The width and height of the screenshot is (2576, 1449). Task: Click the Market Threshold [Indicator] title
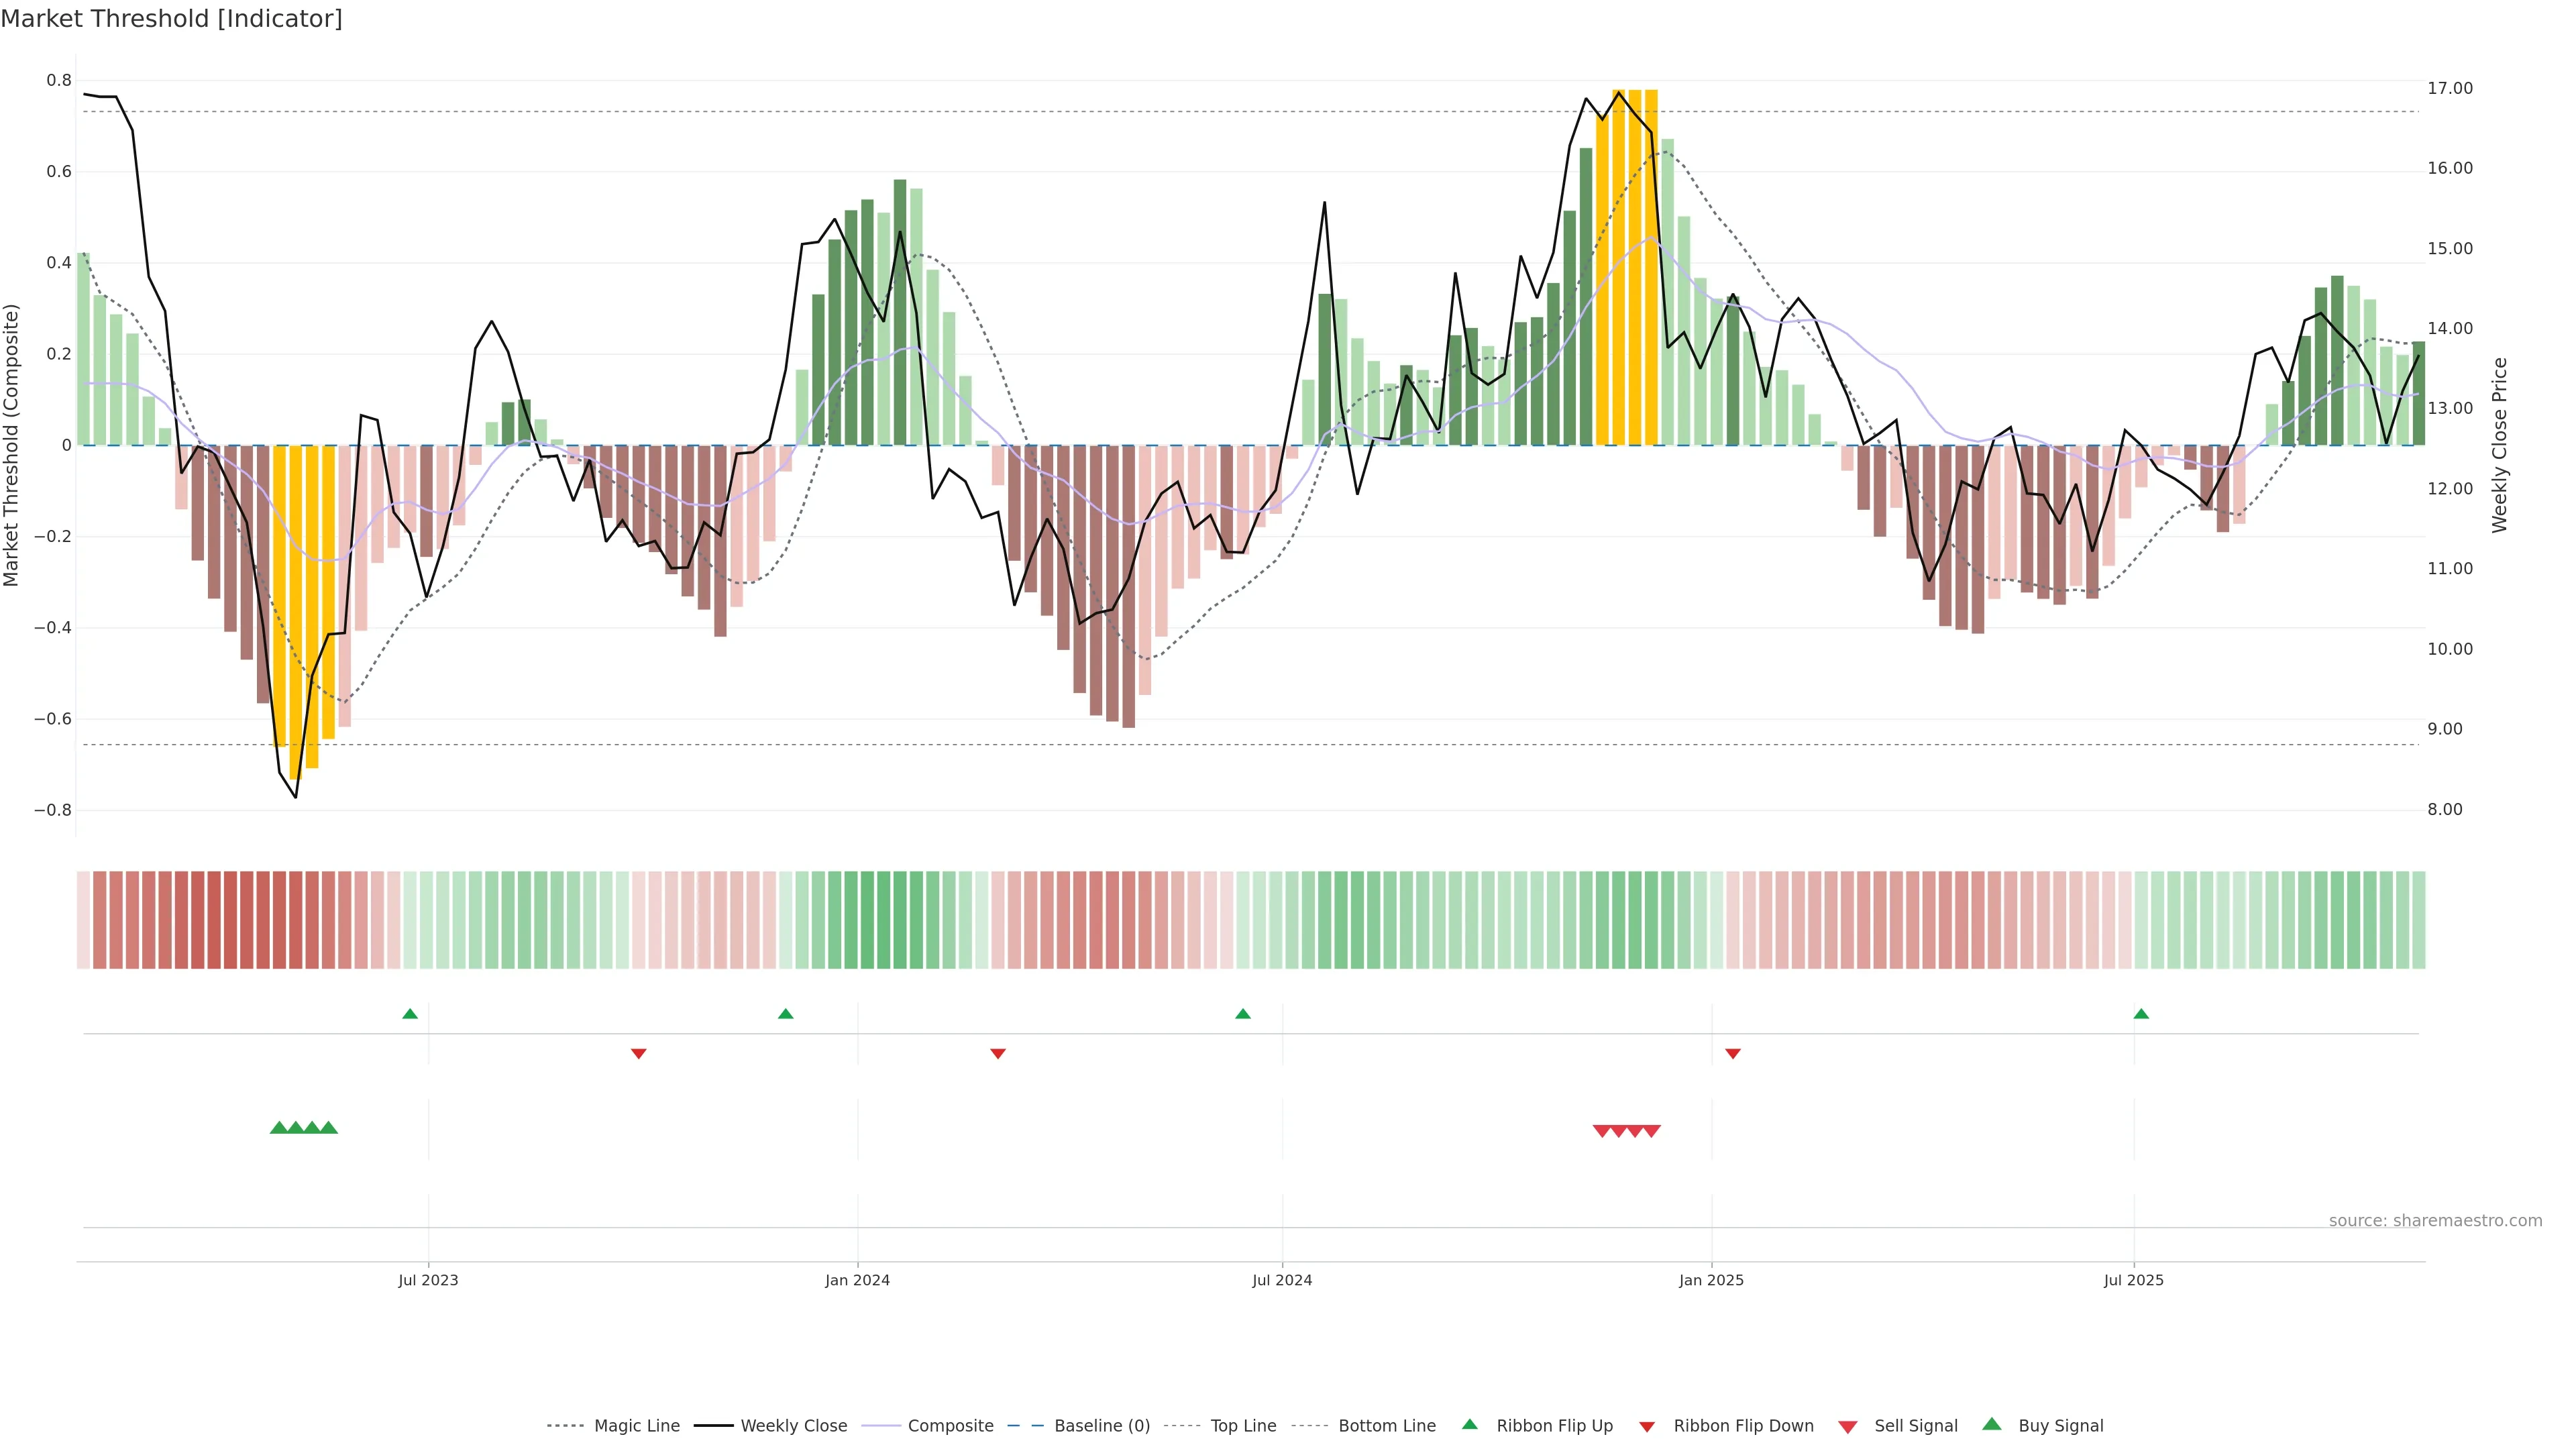[171, 19]
